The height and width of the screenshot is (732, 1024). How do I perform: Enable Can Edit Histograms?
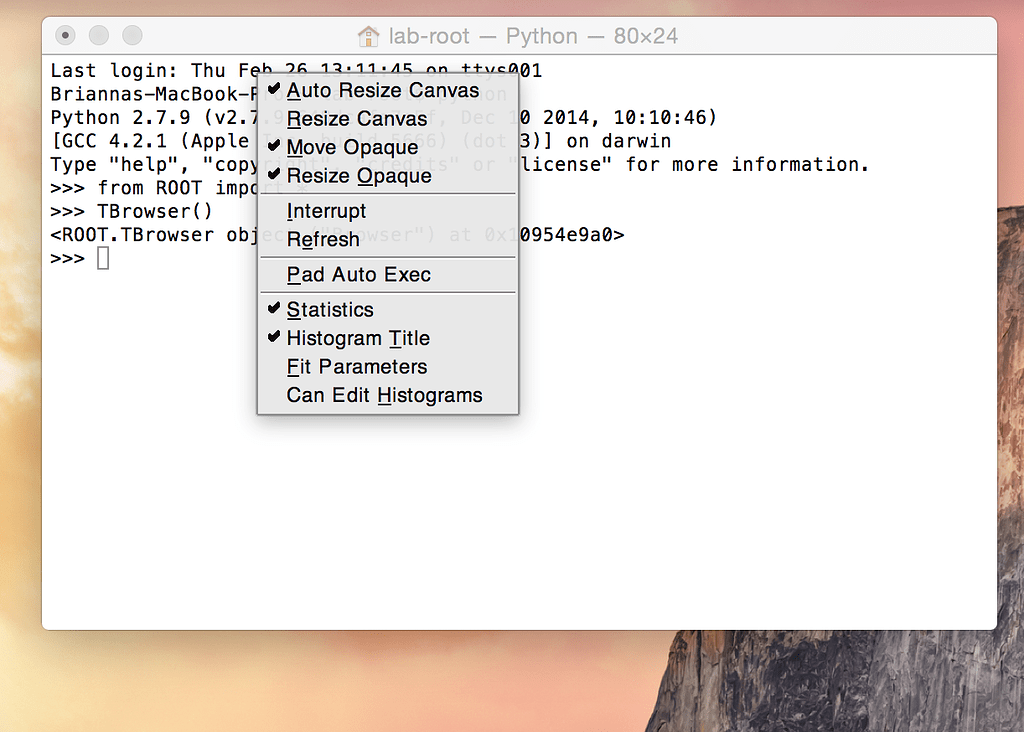tap(384, 396)
